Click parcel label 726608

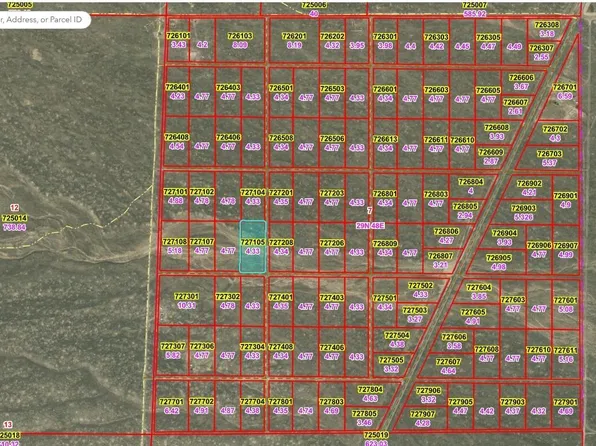pos(497,127)
